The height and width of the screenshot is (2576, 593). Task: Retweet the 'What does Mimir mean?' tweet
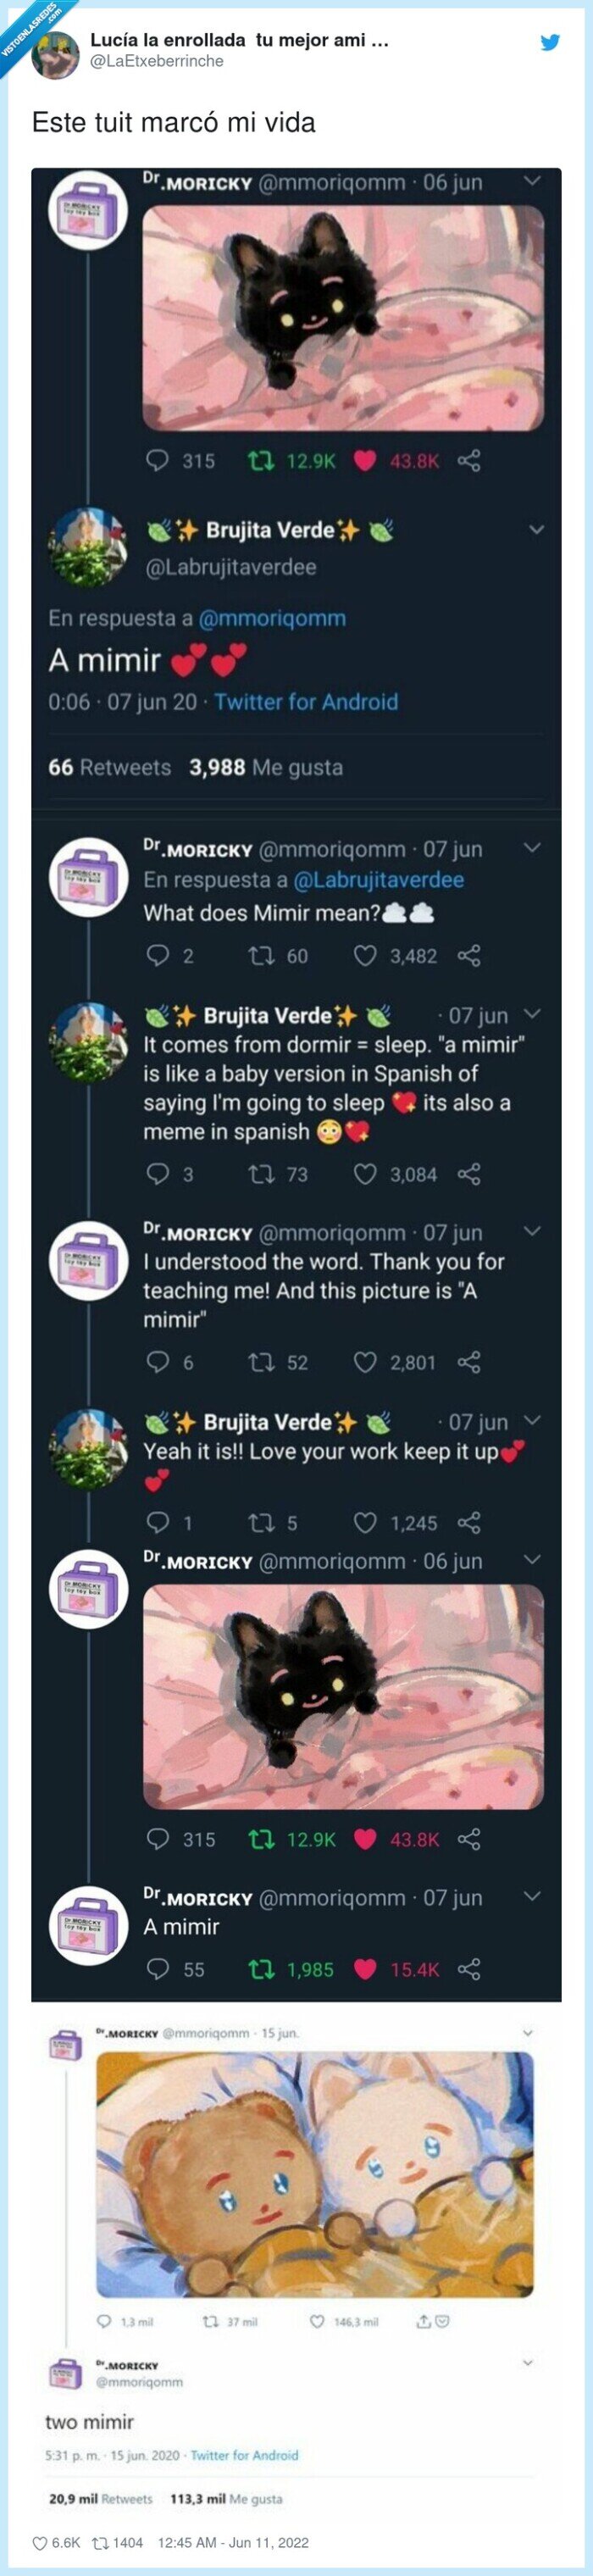[x=260, y=956]
